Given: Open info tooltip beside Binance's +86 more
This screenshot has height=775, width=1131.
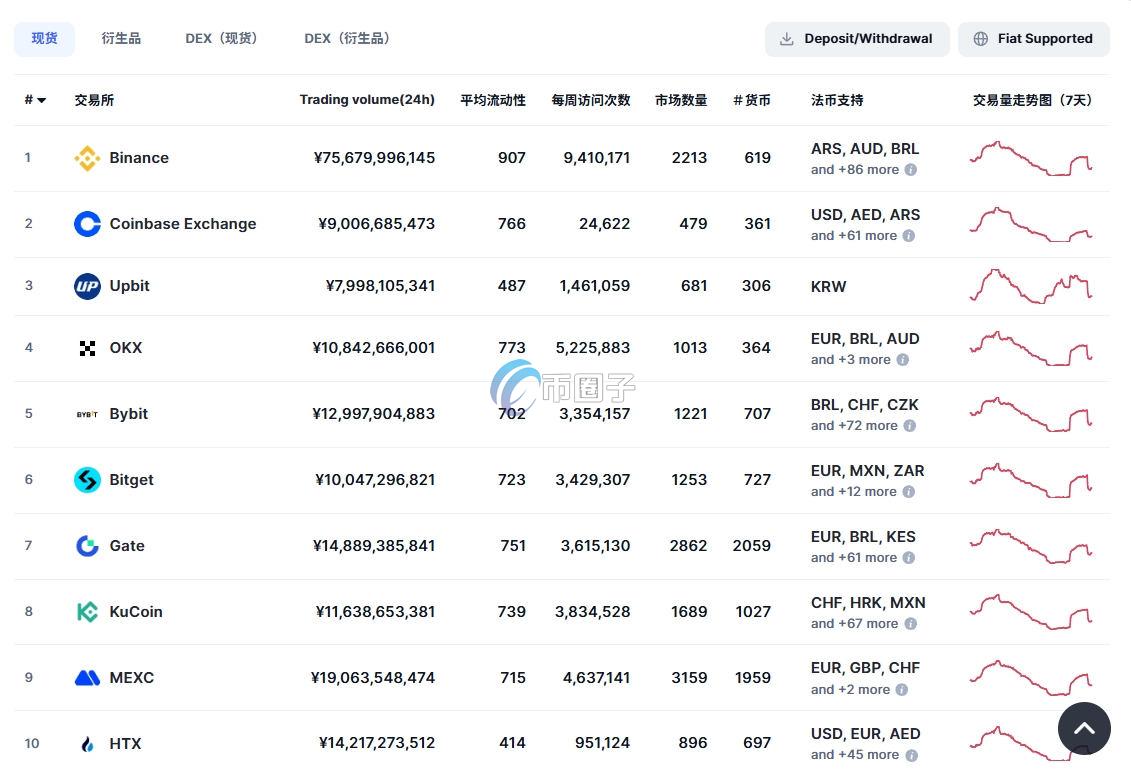Looking at the screenshot, I should coord(910,170).
